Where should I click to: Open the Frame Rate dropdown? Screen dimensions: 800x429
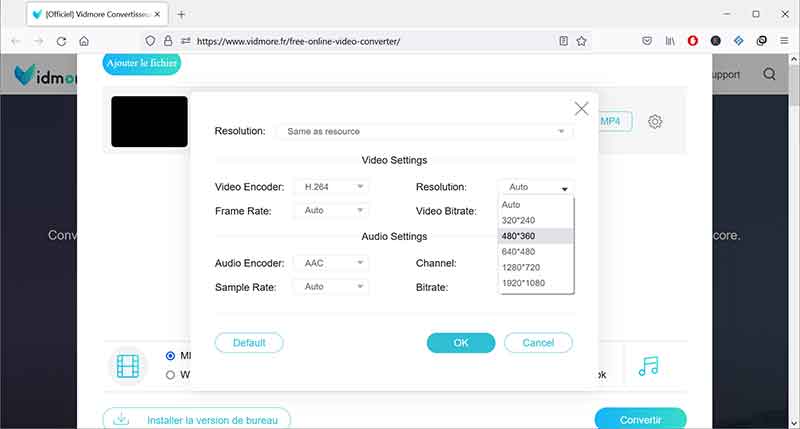(331, 211)
